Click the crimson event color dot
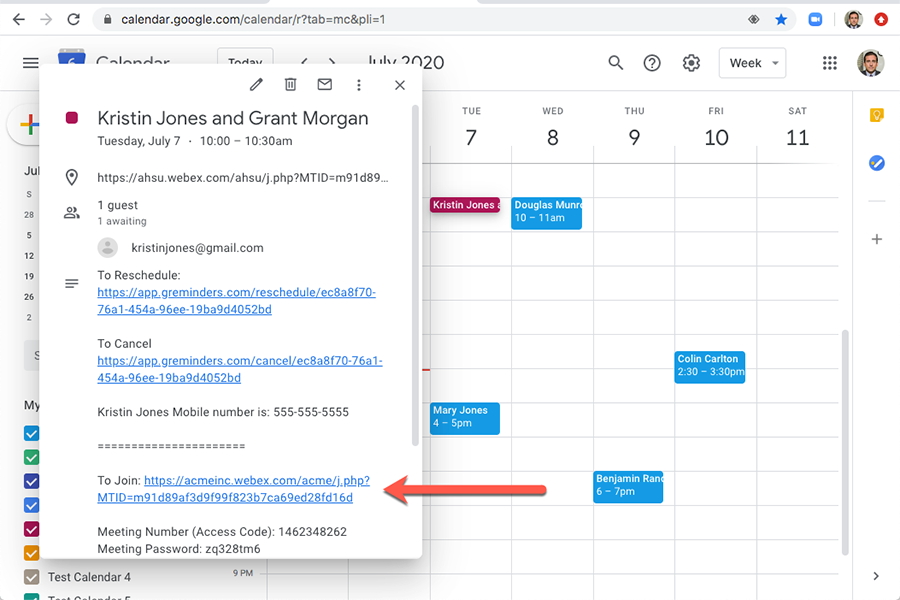 tap(72, 118)
